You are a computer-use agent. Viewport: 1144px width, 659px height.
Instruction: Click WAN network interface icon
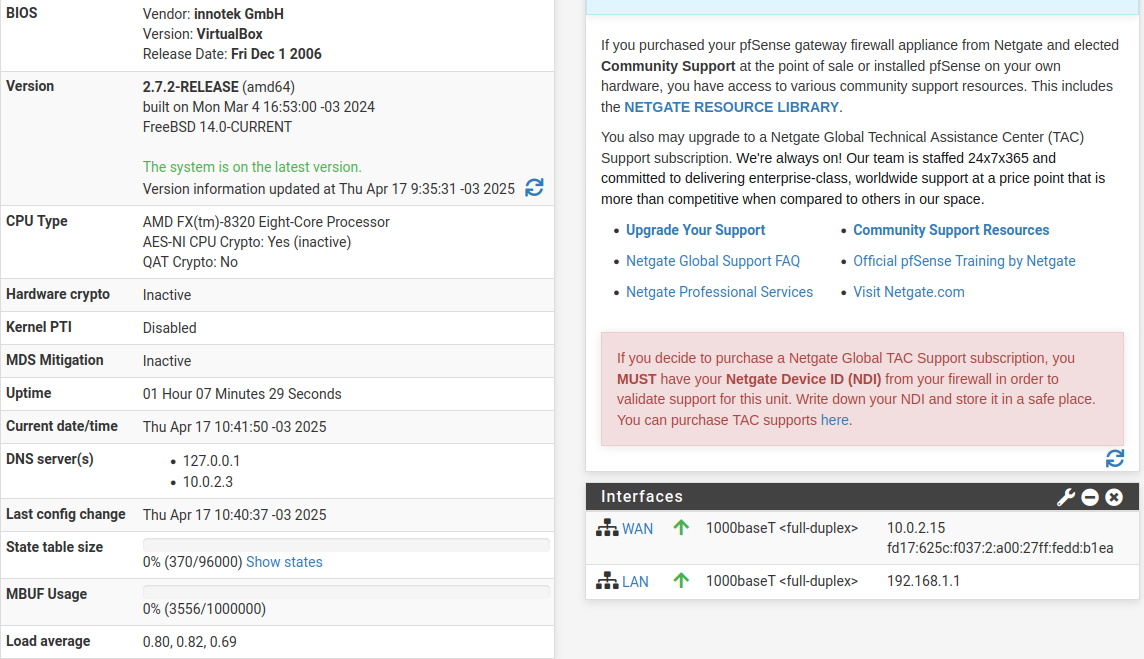coord(607,528)
